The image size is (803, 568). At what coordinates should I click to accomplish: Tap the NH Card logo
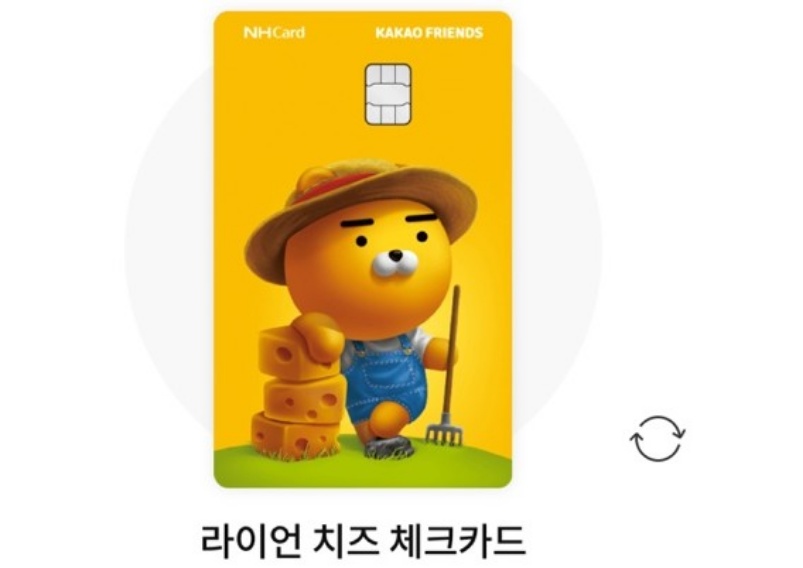pyautogui.click(x=274, y=33)
